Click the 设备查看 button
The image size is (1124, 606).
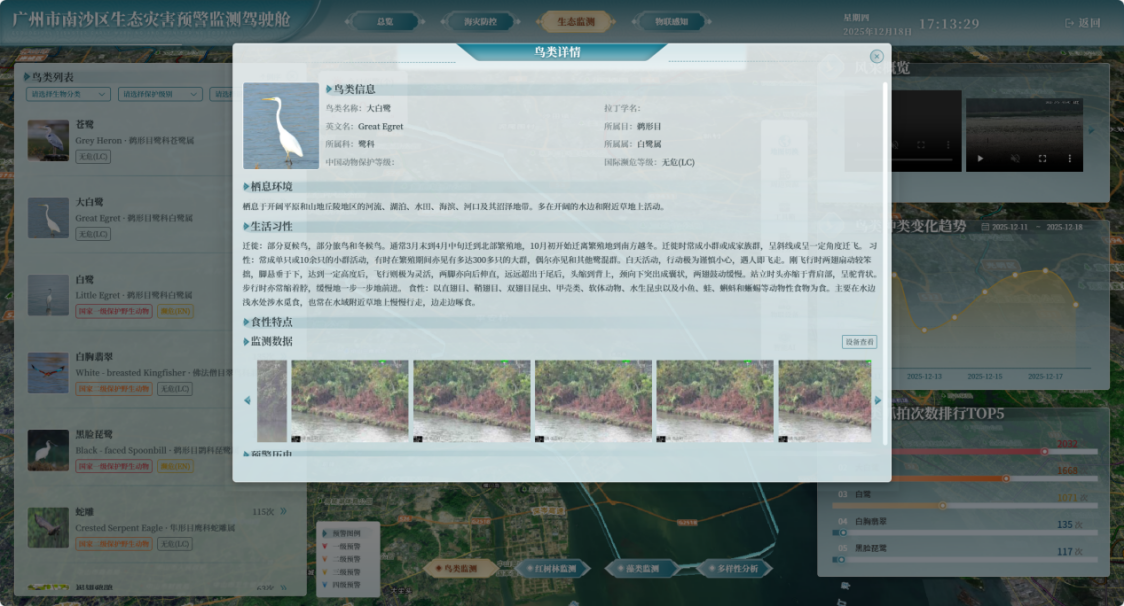[859, 342]
